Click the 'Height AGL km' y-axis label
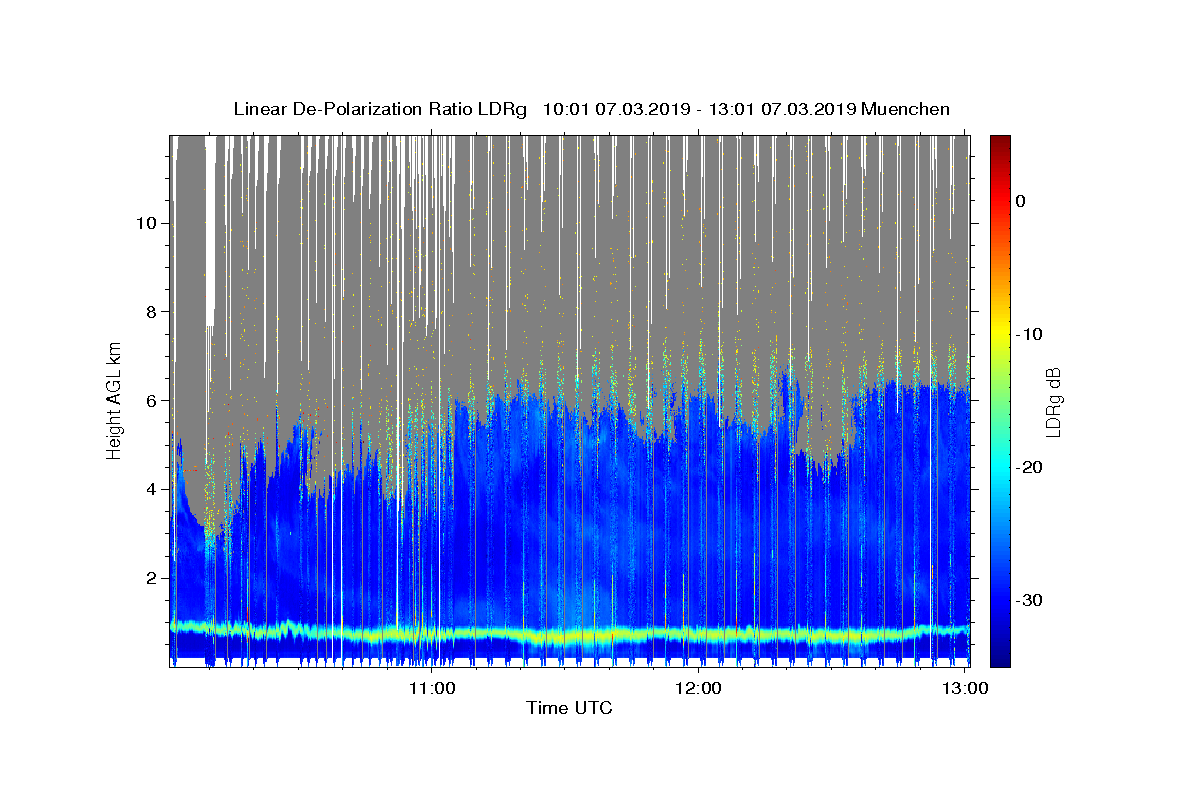Image resolution: width=1200 pixels, height=800 pixels. click(x=114, y=400)
